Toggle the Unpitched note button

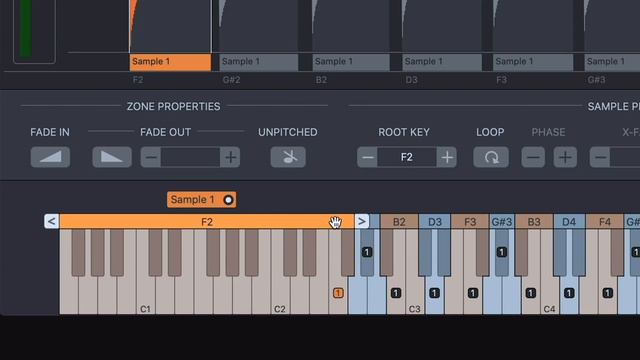[288, 157]
